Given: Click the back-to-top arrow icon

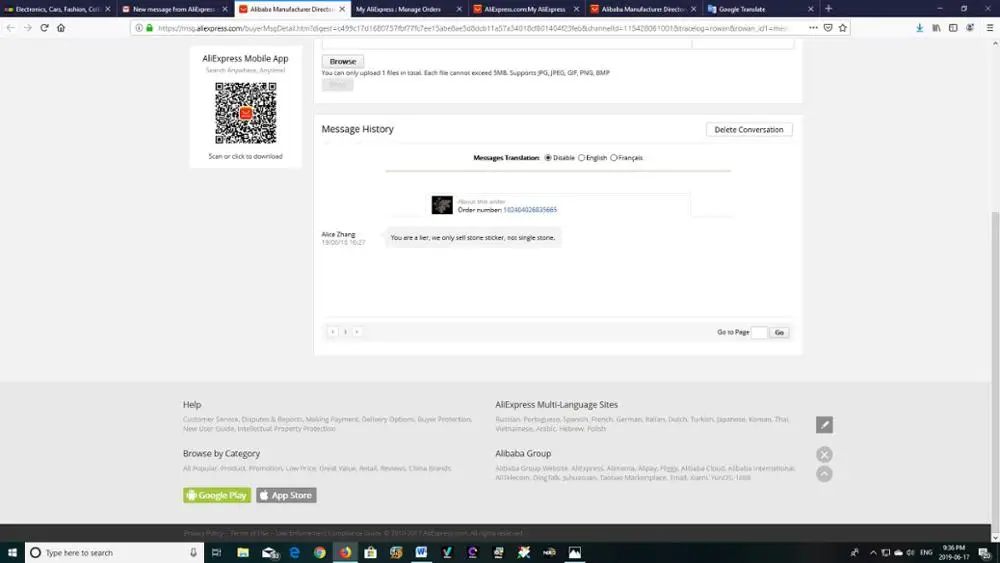Looking at the screenshot, I should [x=824, y=474].
